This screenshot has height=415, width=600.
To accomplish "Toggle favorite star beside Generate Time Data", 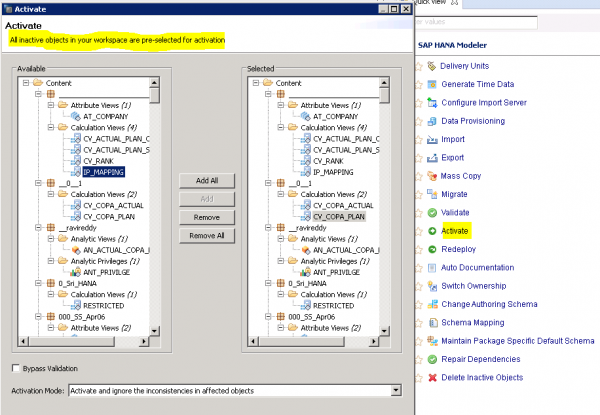I will coord(419,85).
